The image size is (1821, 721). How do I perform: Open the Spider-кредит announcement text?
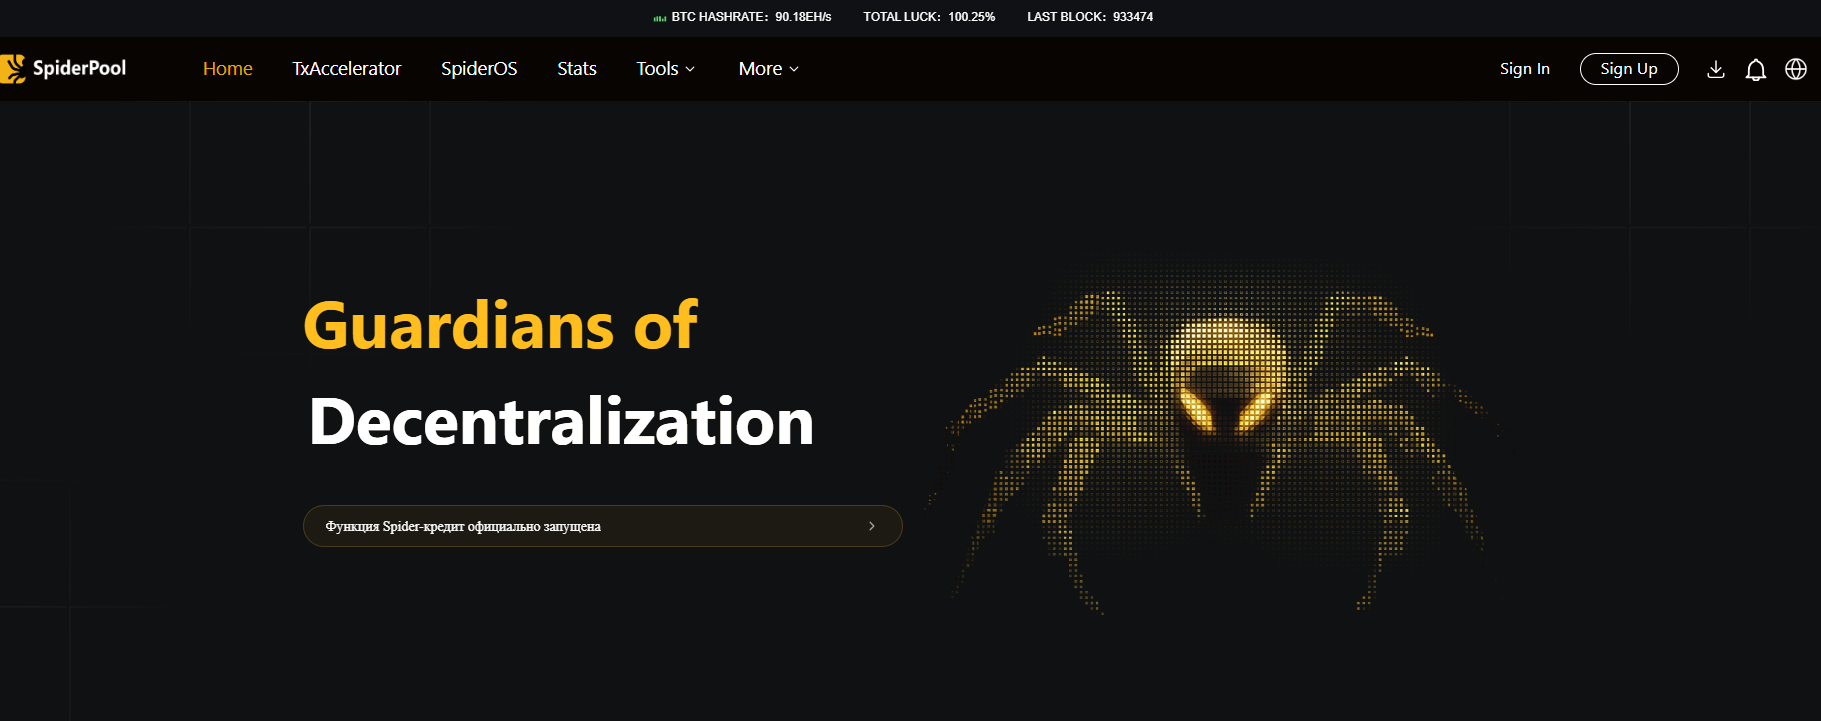coord(463,527)
